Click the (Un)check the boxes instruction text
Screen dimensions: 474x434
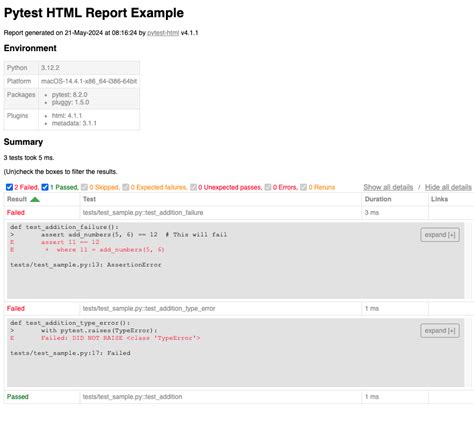60,172
